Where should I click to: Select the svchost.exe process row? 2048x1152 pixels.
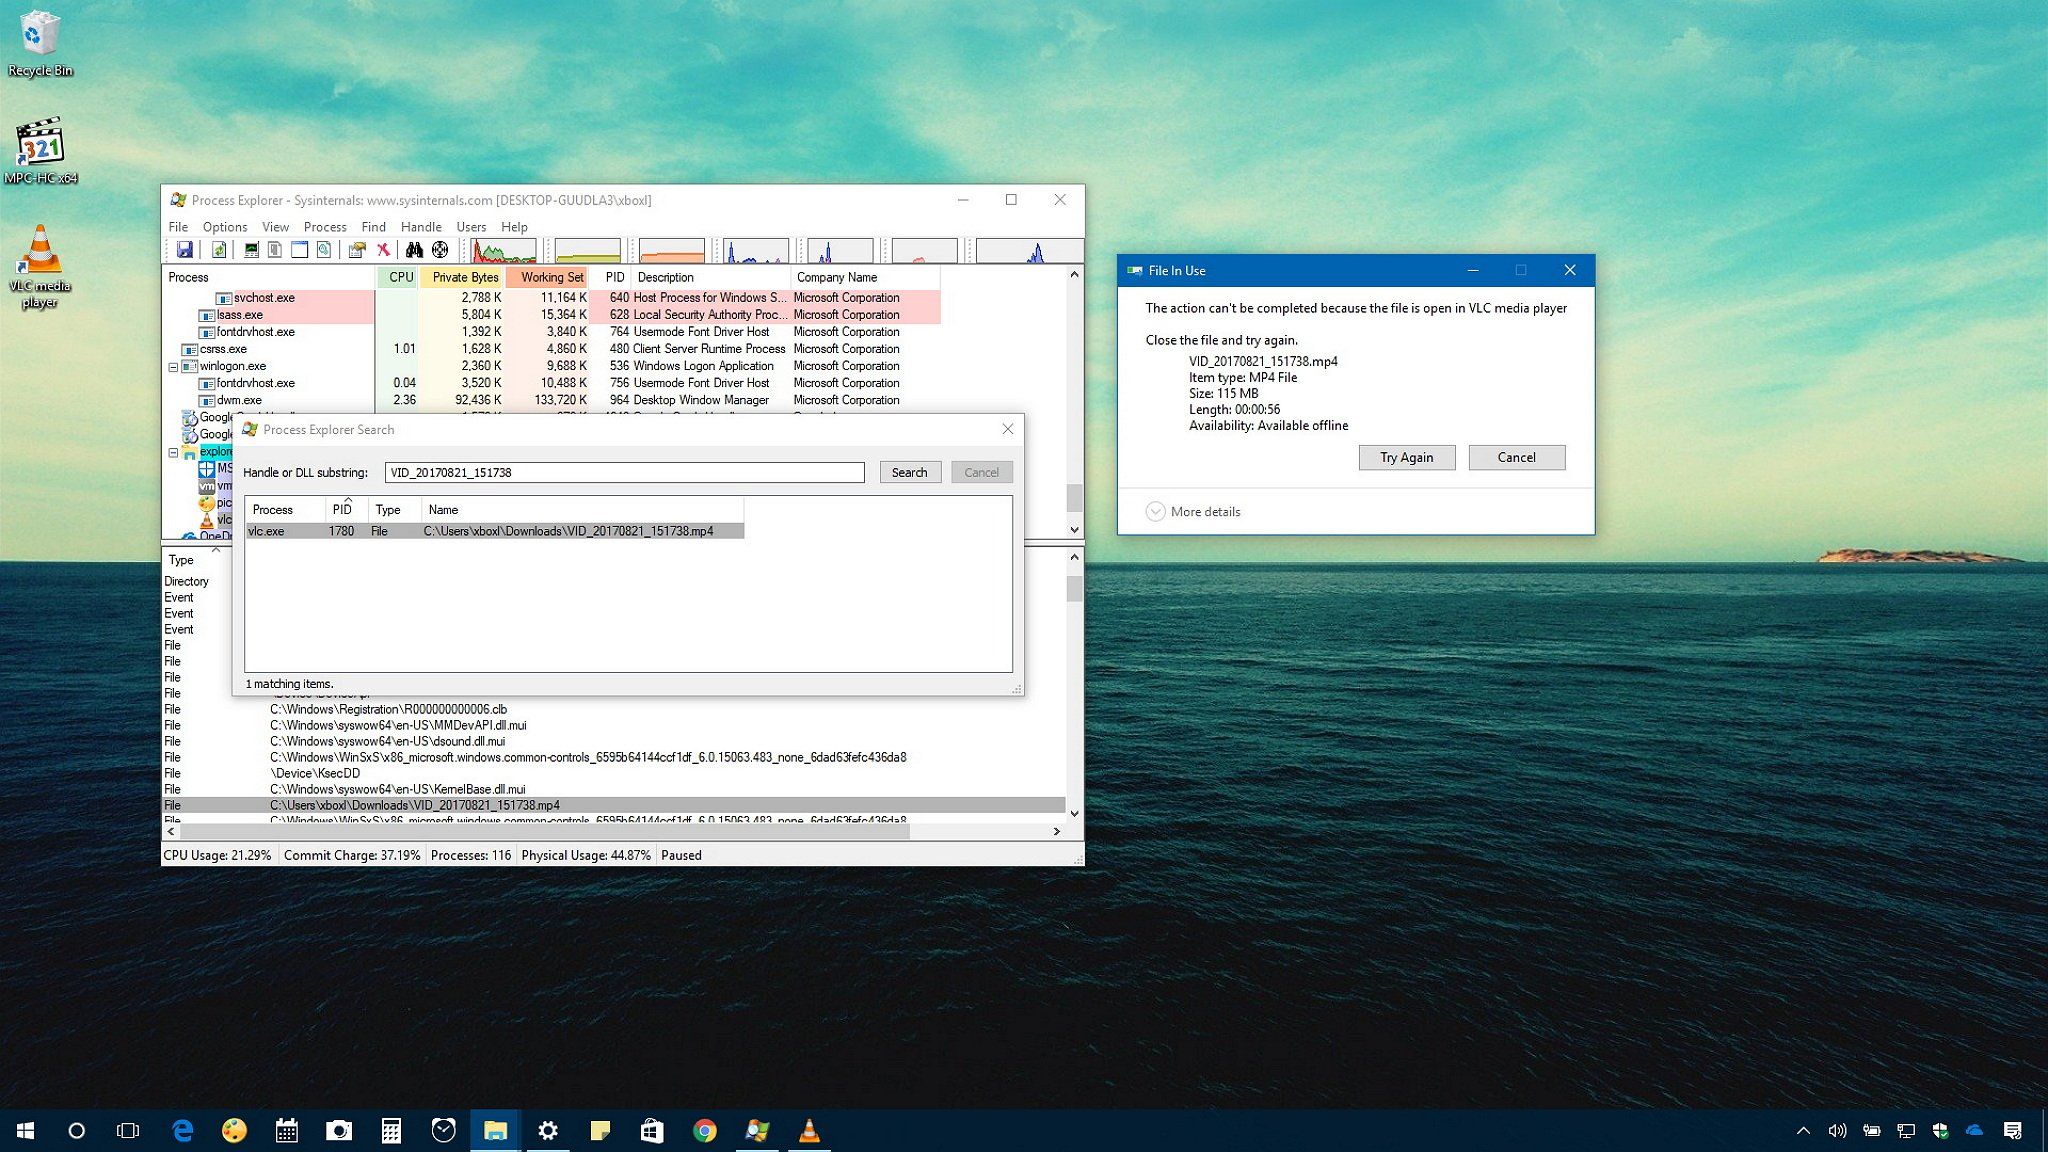pos(552,298)
